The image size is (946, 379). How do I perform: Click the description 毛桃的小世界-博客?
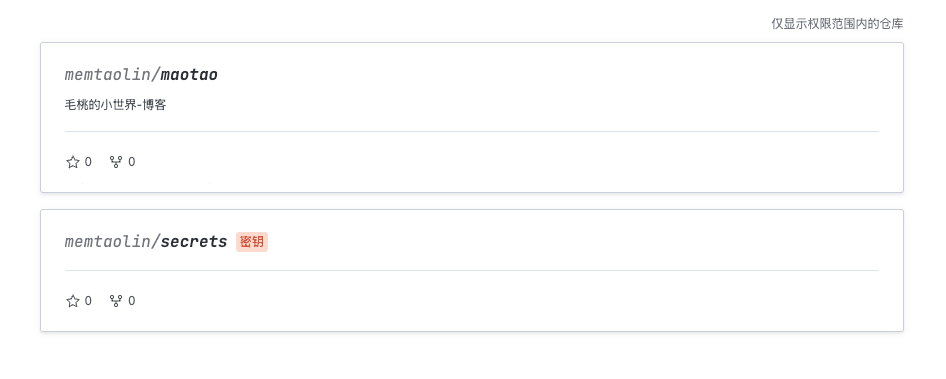point(115,105)
